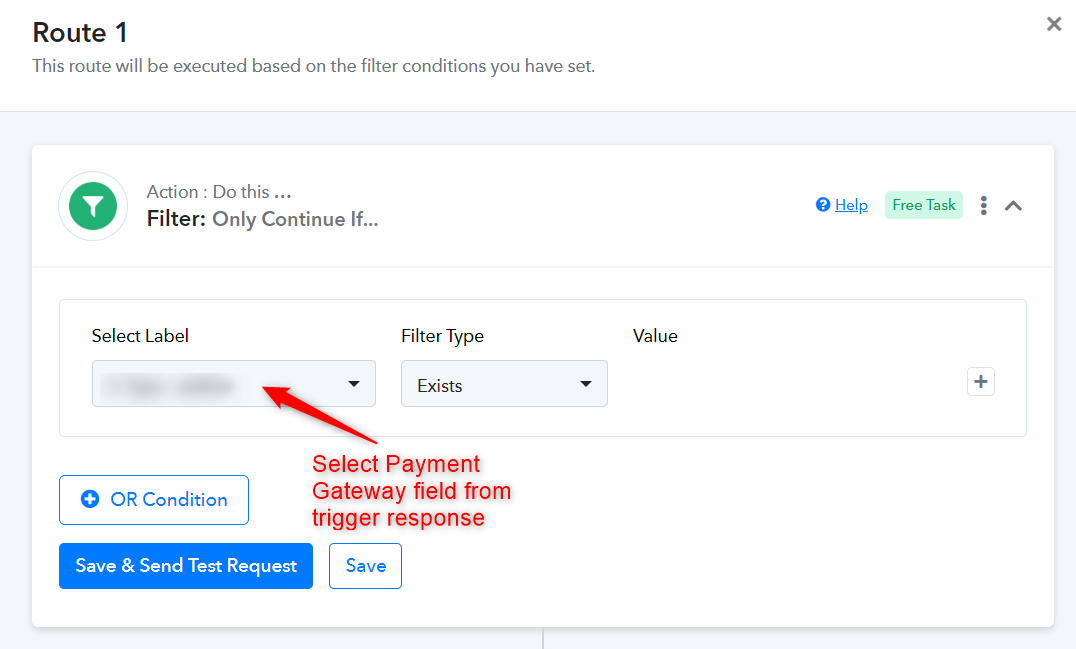This screenshot has height=649, width=1076.
Task: Click Save & Send Test Request
Action: tap(186, 566)
